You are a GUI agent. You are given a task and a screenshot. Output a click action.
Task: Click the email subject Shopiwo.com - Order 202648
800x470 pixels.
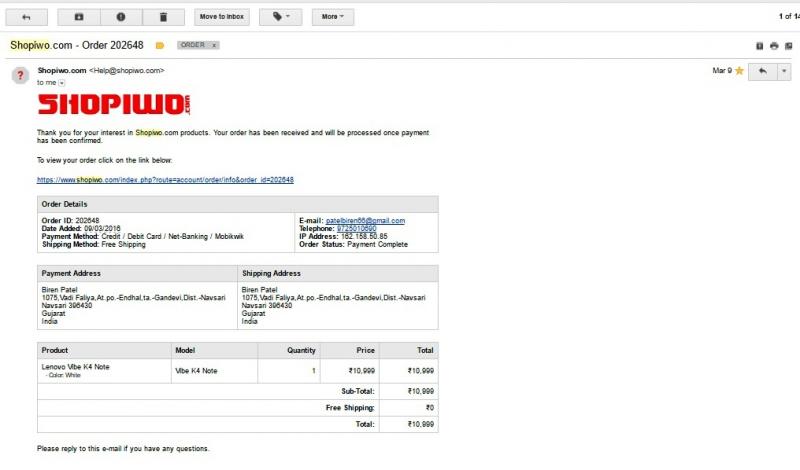coord(77,45)
